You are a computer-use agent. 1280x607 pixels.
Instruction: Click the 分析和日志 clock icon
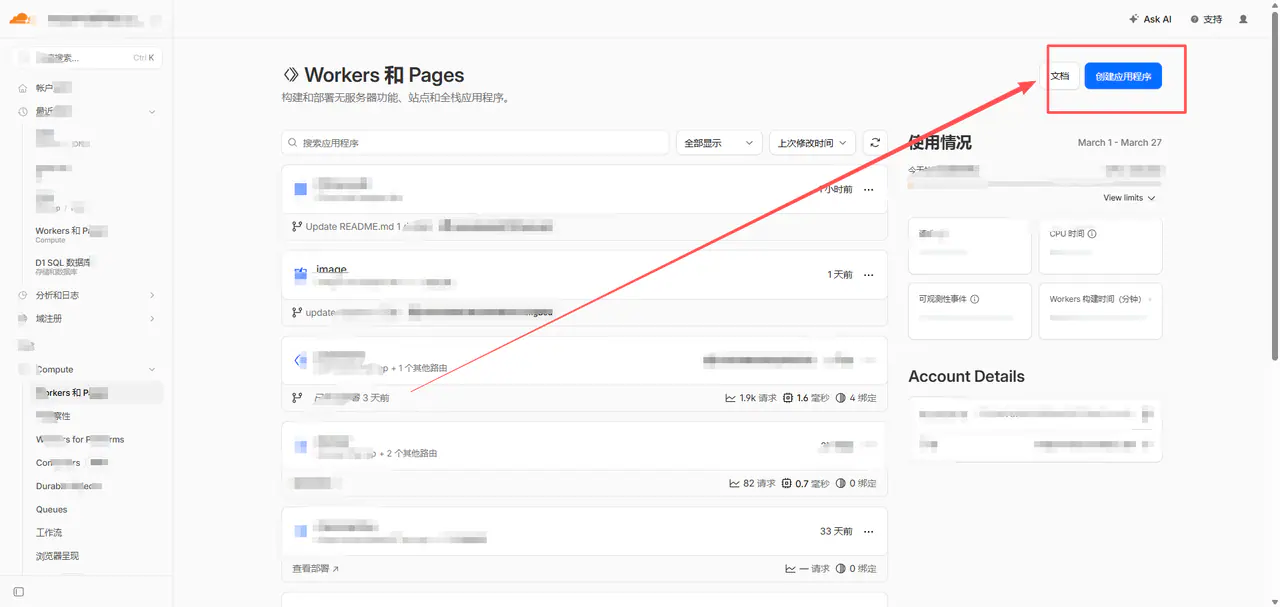pos(23,295)
